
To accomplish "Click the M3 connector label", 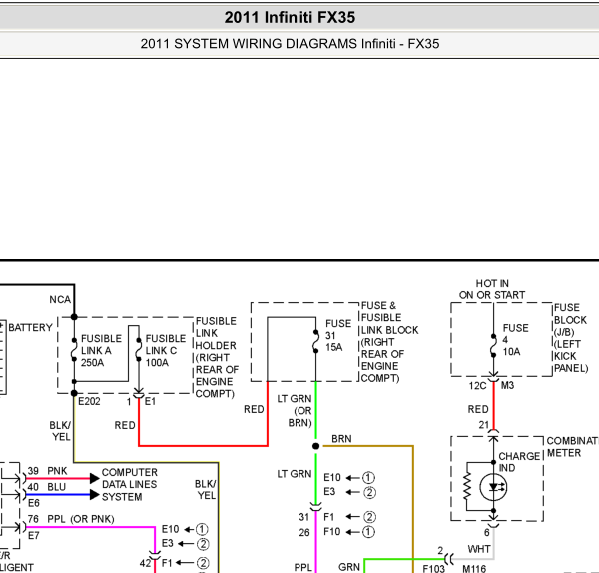I will tap(507, 385).
